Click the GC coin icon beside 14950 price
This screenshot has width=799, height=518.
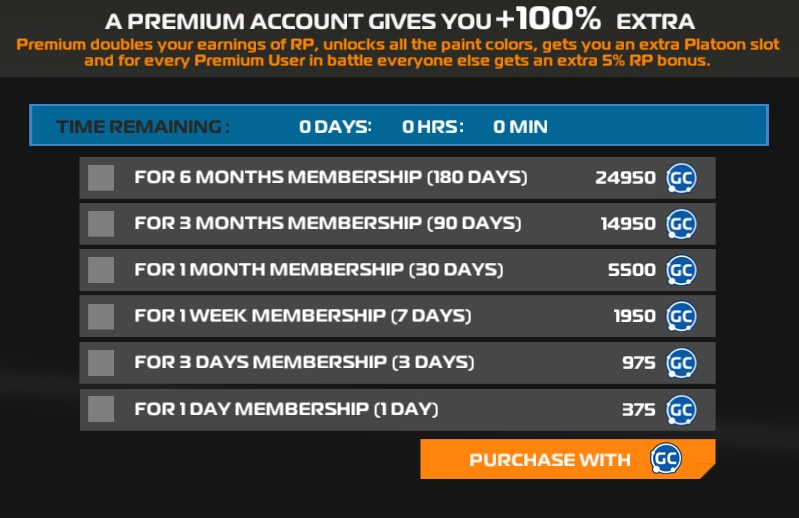click(681, 224)
